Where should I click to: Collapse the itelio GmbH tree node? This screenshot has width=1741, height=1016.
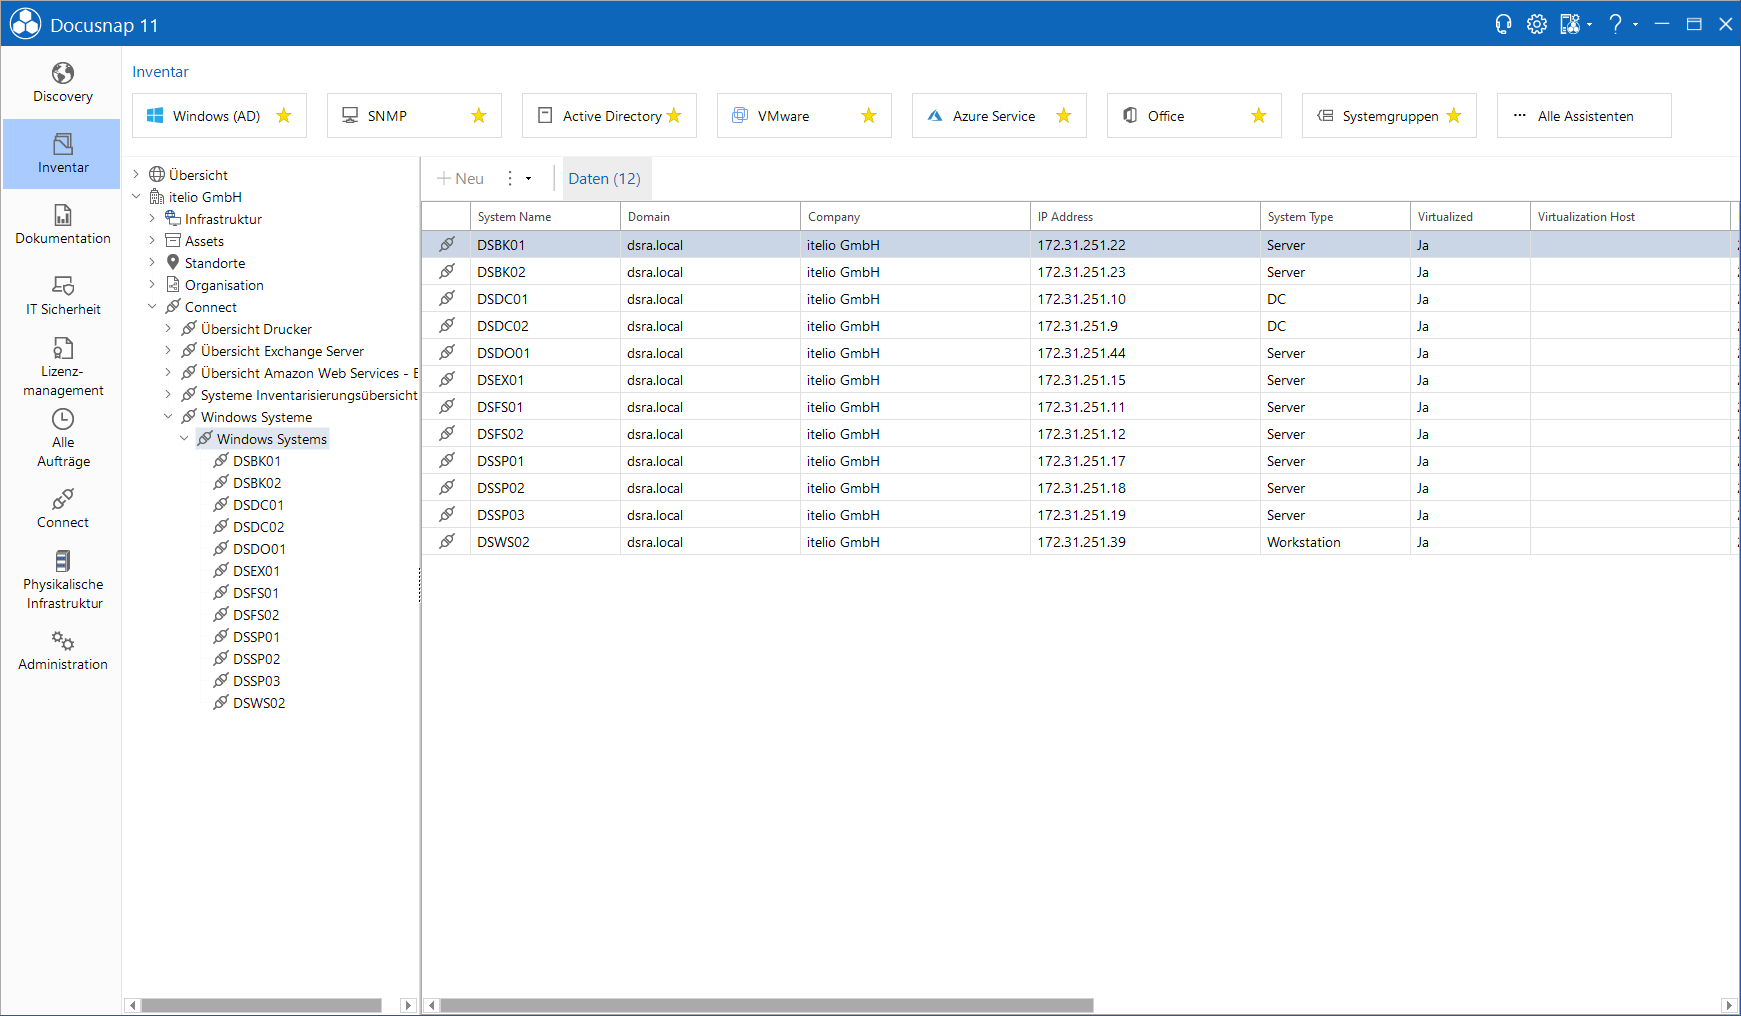[136, 197]
